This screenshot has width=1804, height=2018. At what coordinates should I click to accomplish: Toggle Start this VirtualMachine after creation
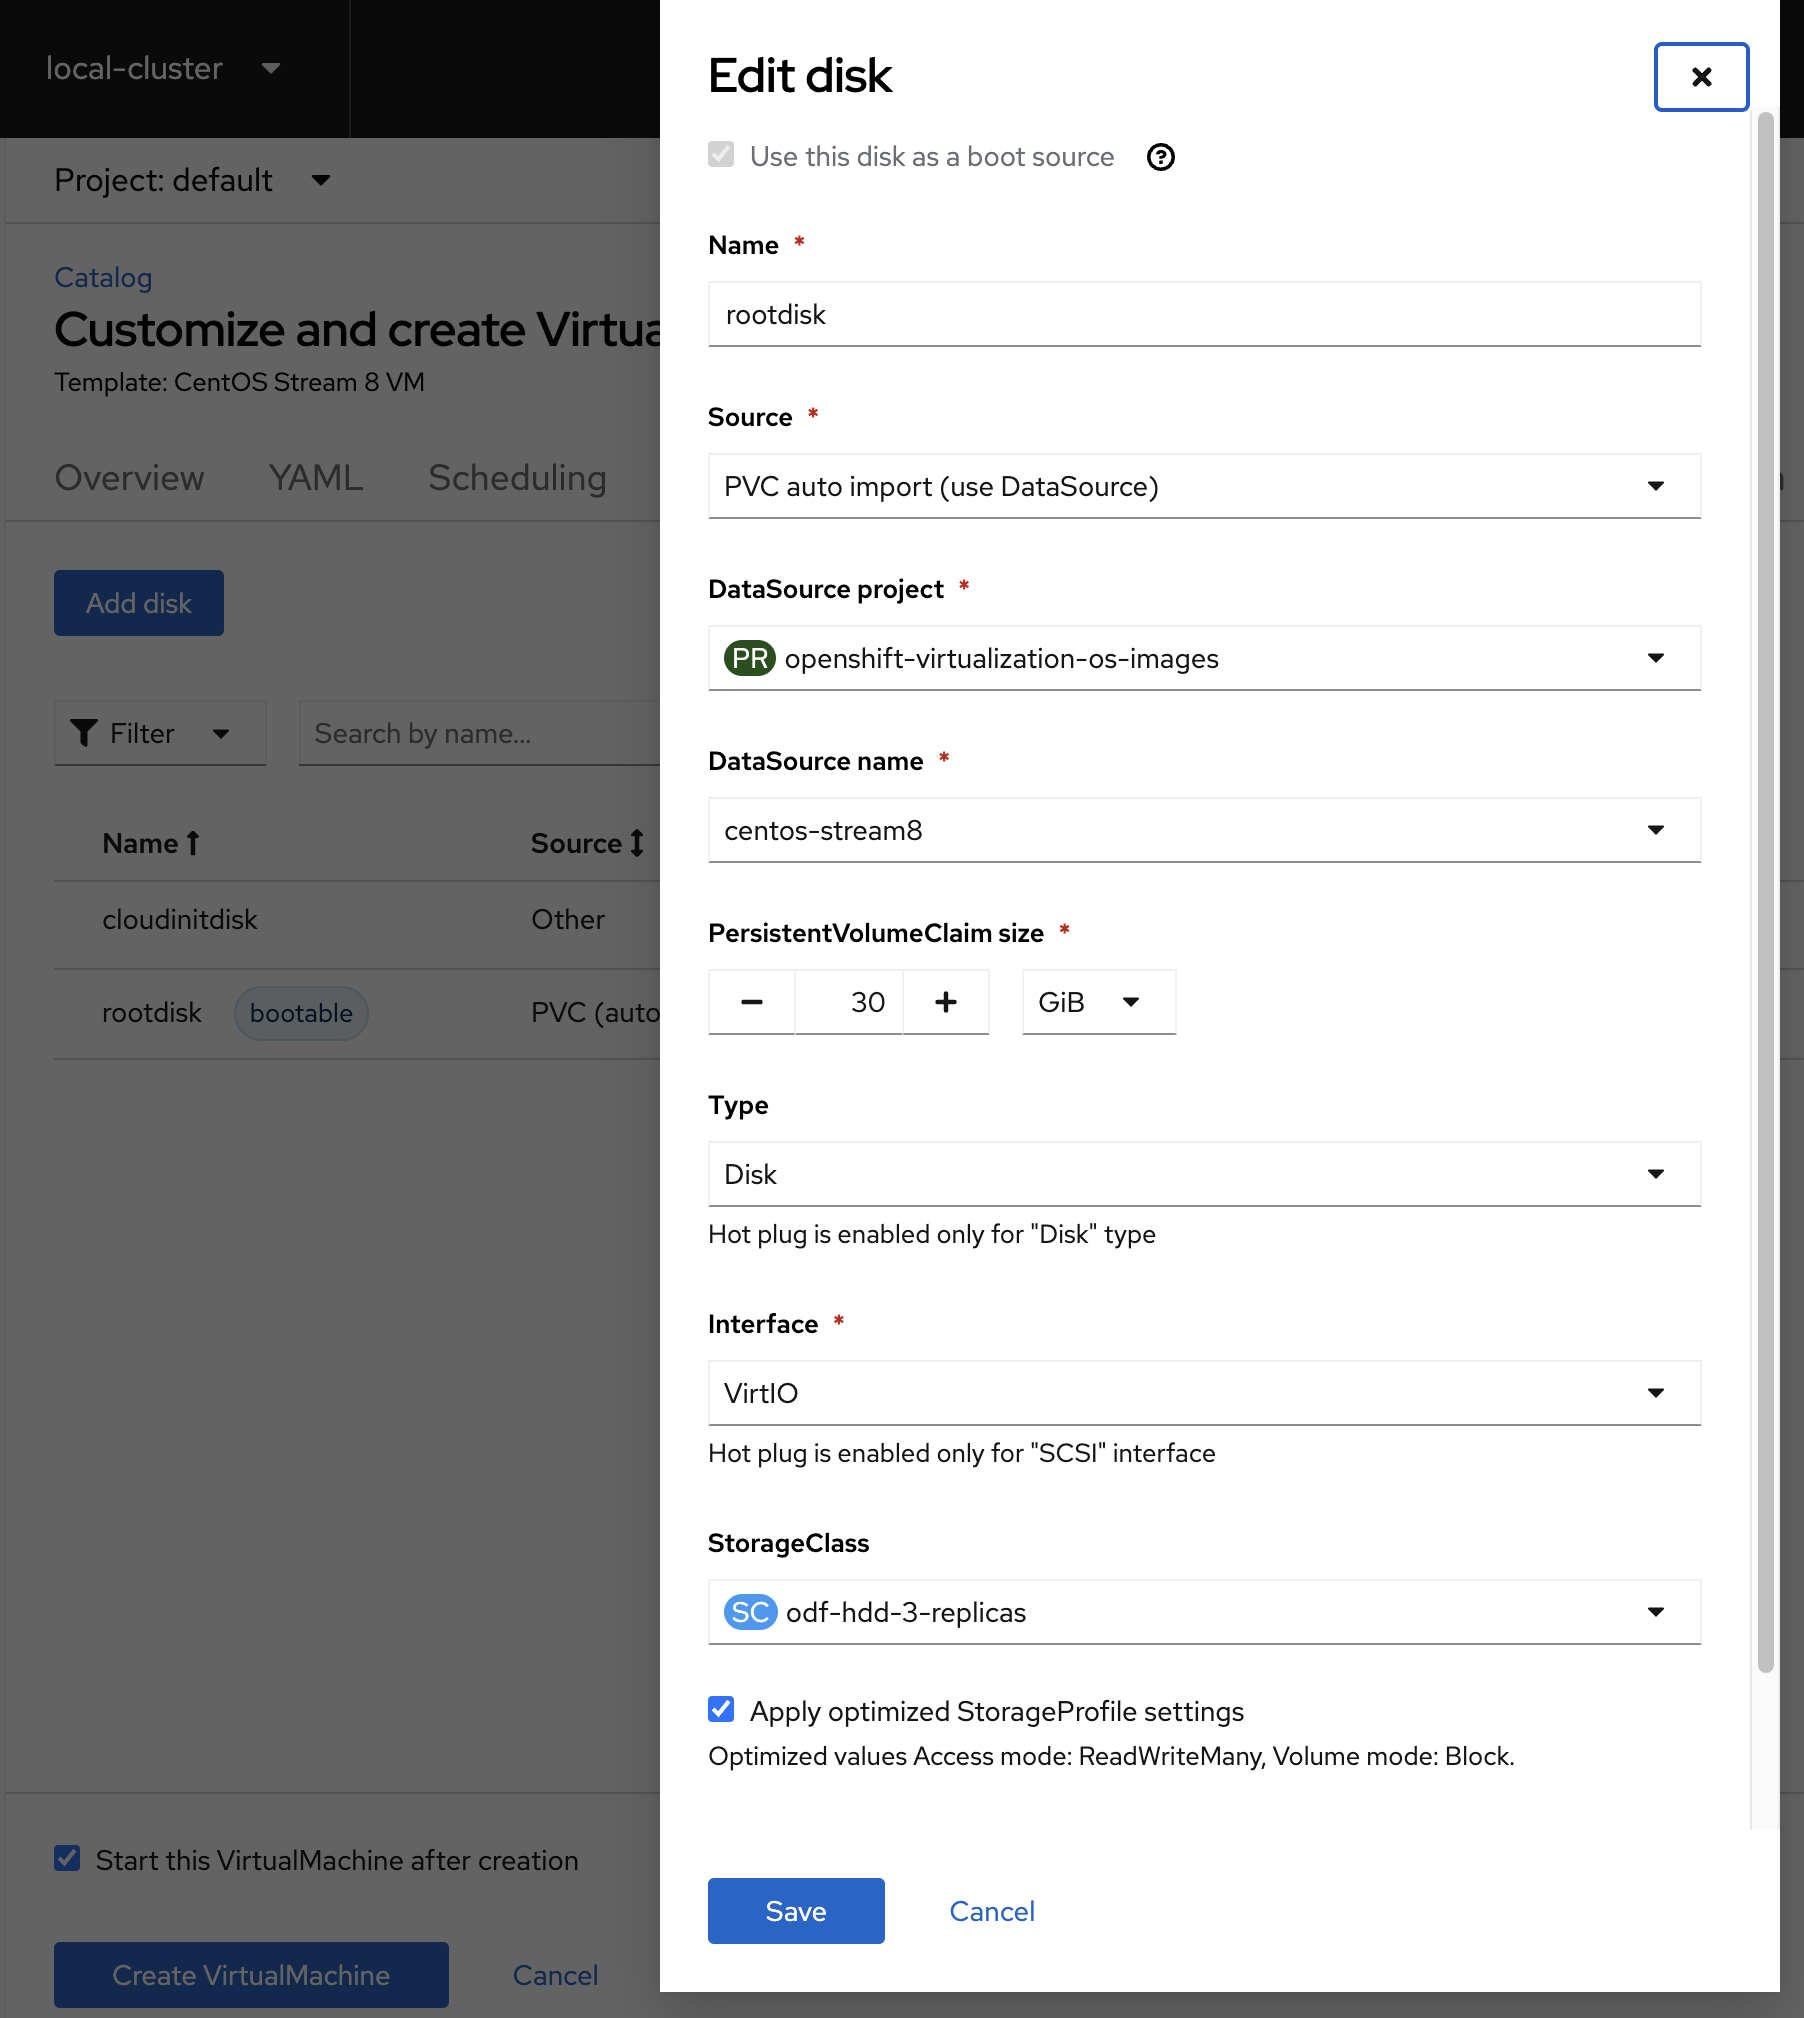click(67, 1859)
